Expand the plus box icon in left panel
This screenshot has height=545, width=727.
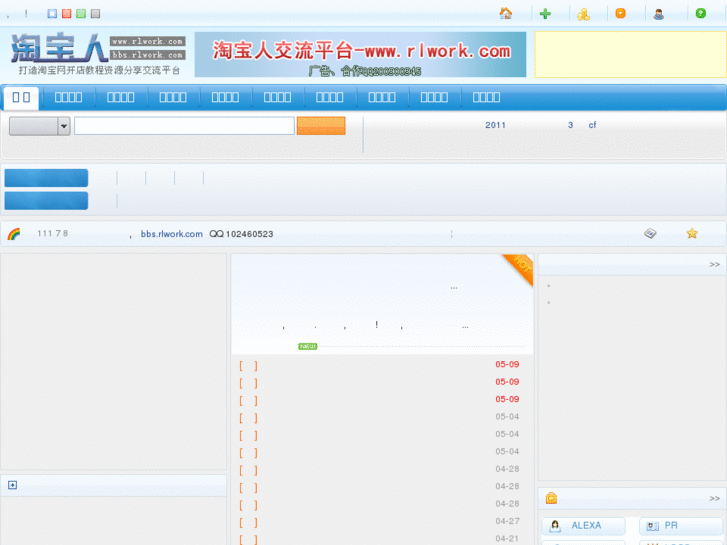(13, 485)
